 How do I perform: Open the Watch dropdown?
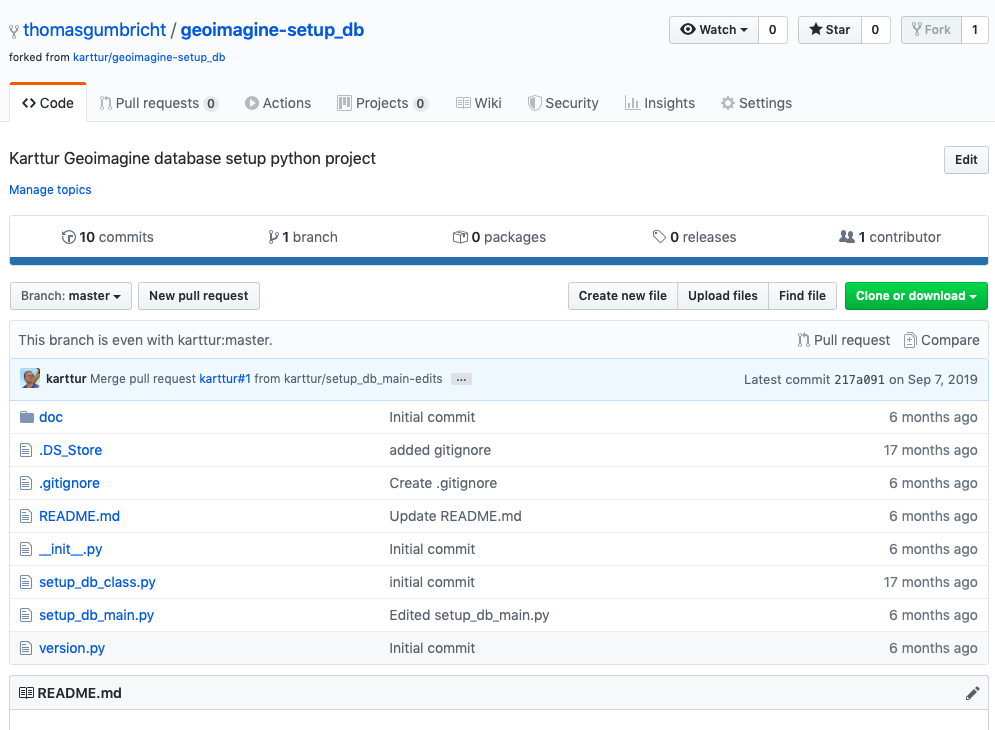pos(714,30)
